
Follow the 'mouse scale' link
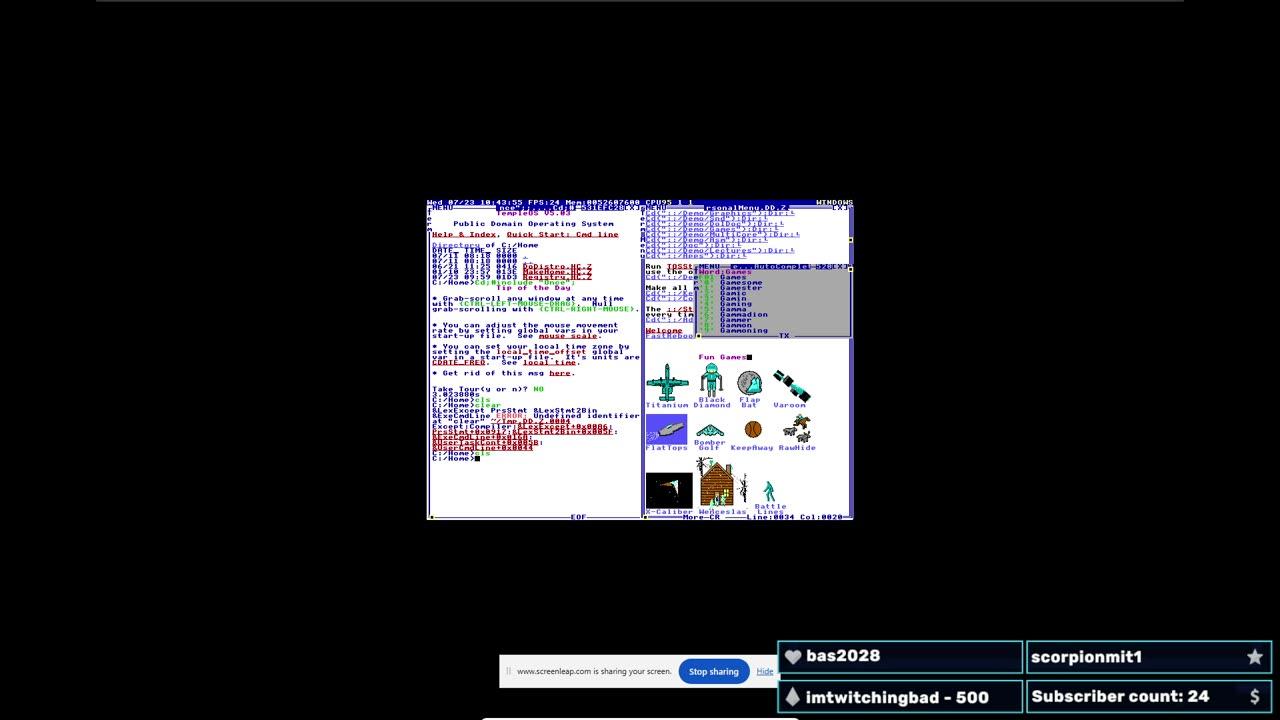click(x=568, y=336)
